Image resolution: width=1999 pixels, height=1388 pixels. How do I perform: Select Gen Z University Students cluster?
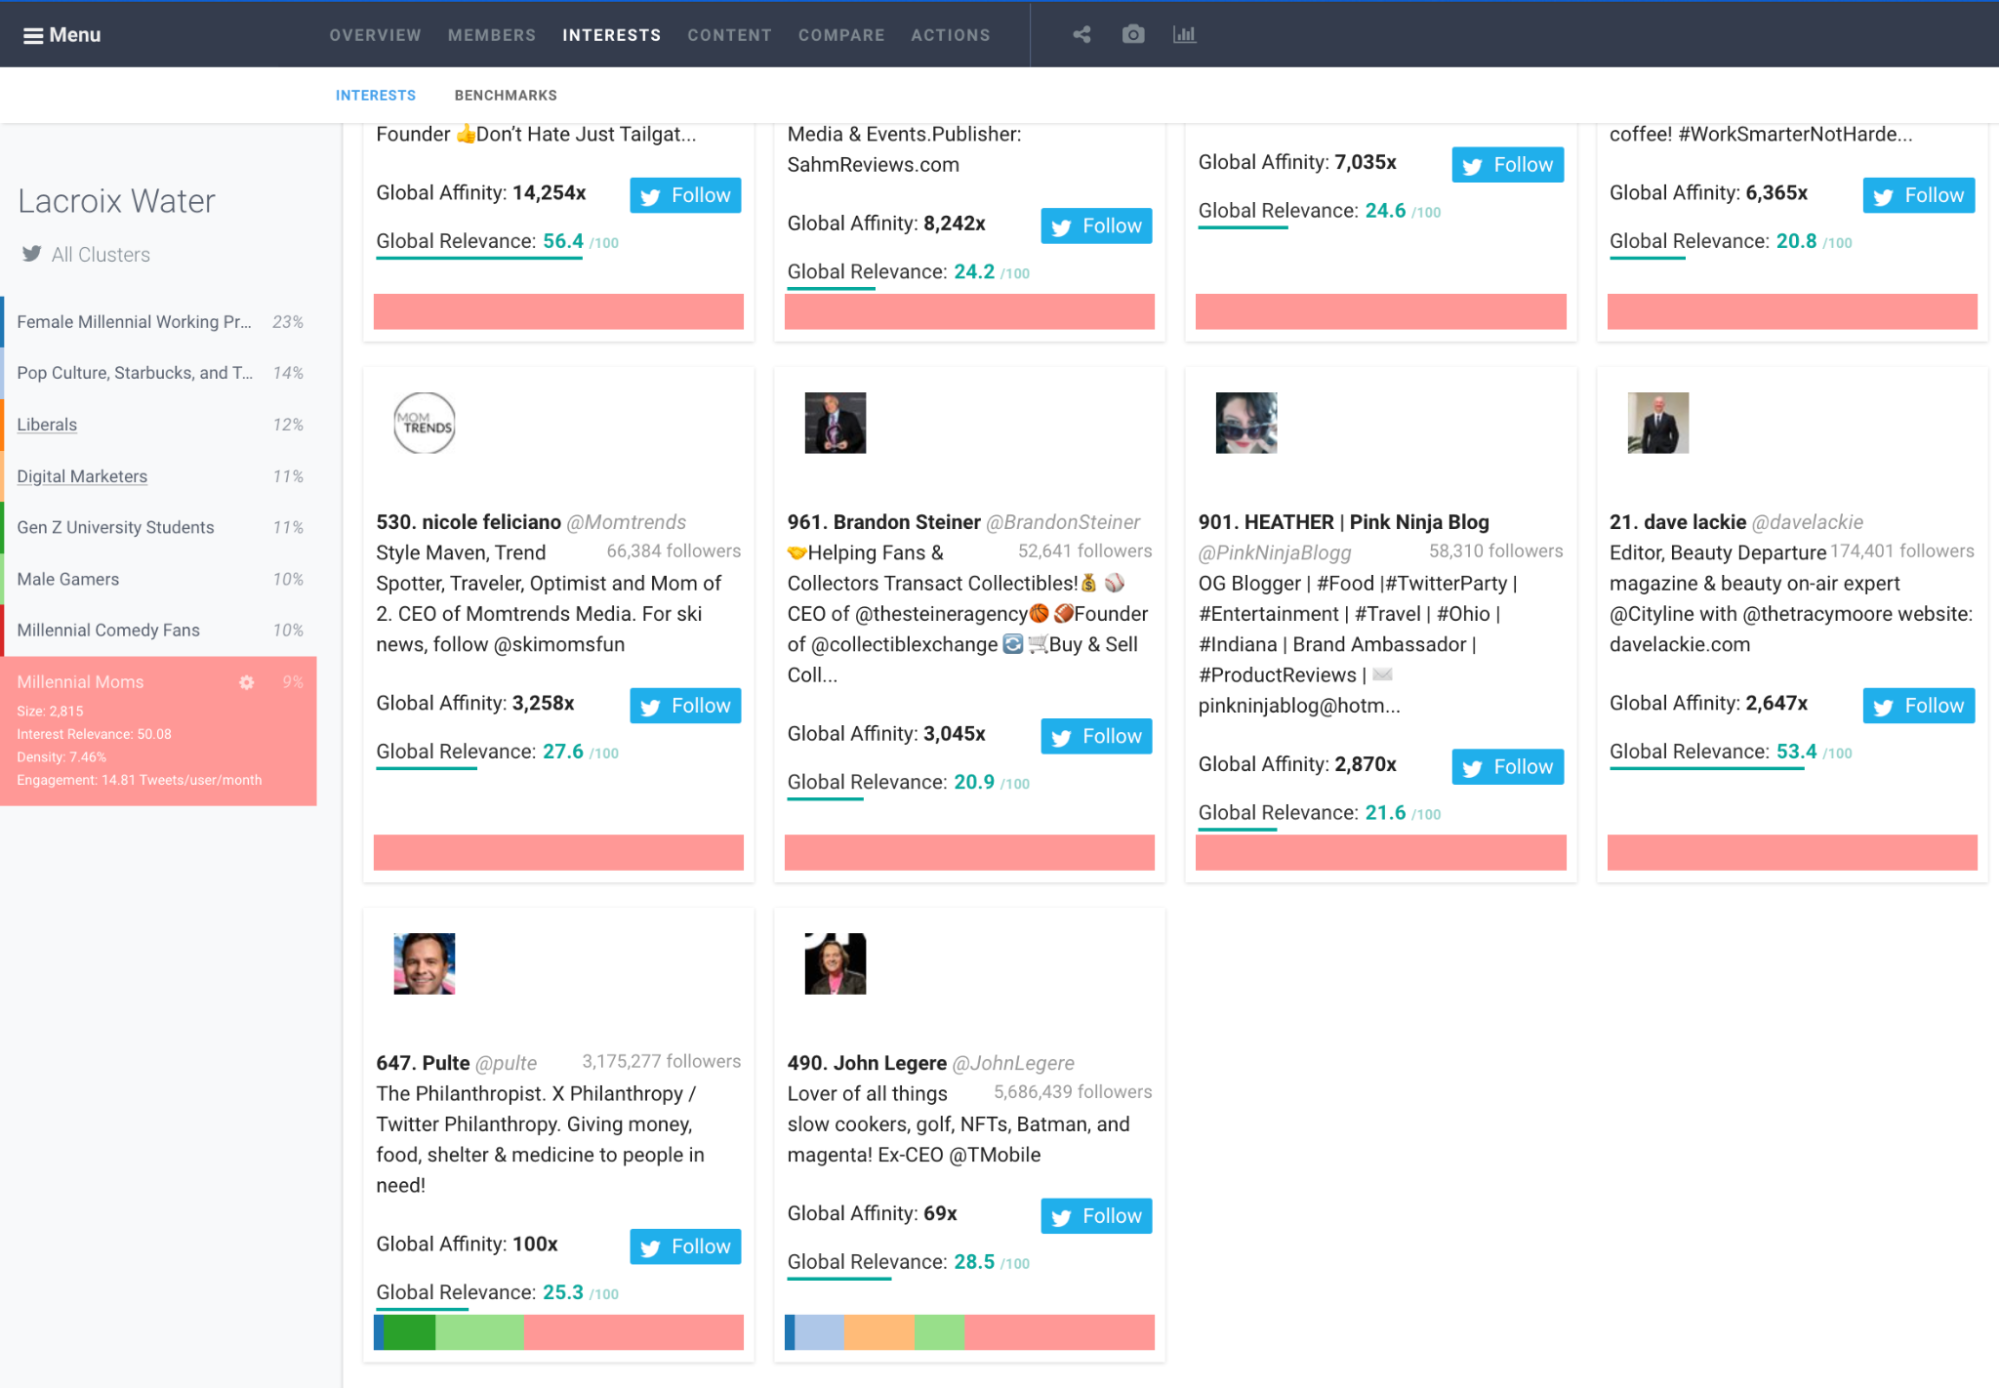point(160,528)
